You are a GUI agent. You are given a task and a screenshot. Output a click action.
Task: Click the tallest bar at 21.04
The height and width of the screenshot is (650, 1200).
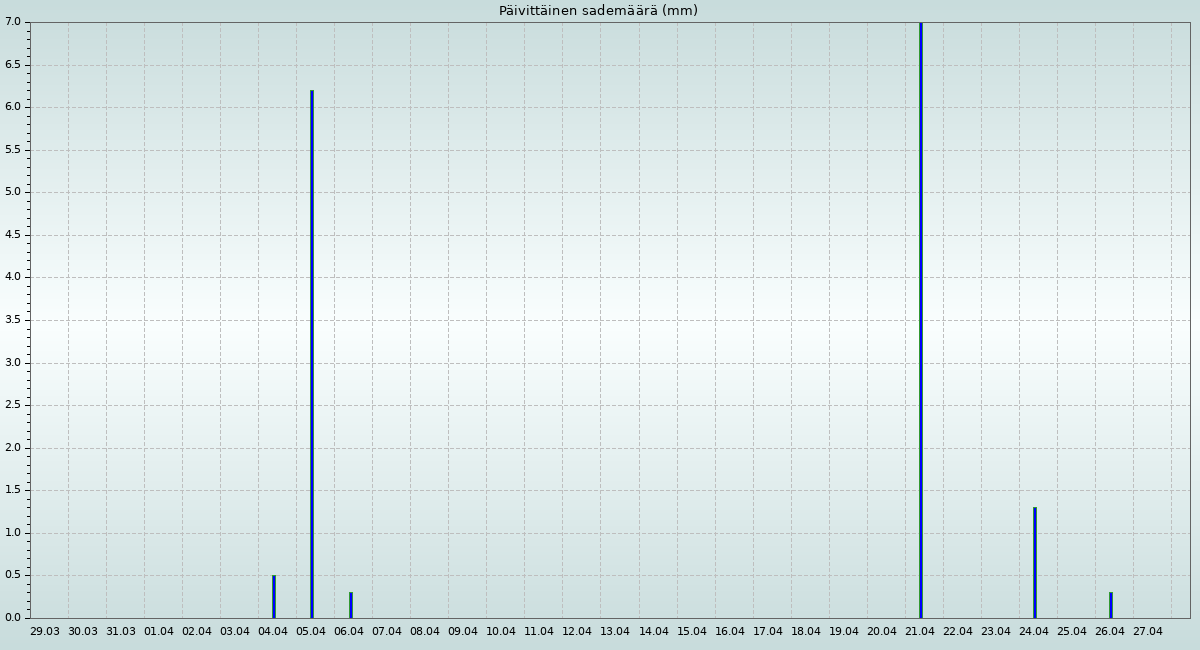[x=920, y=320]
